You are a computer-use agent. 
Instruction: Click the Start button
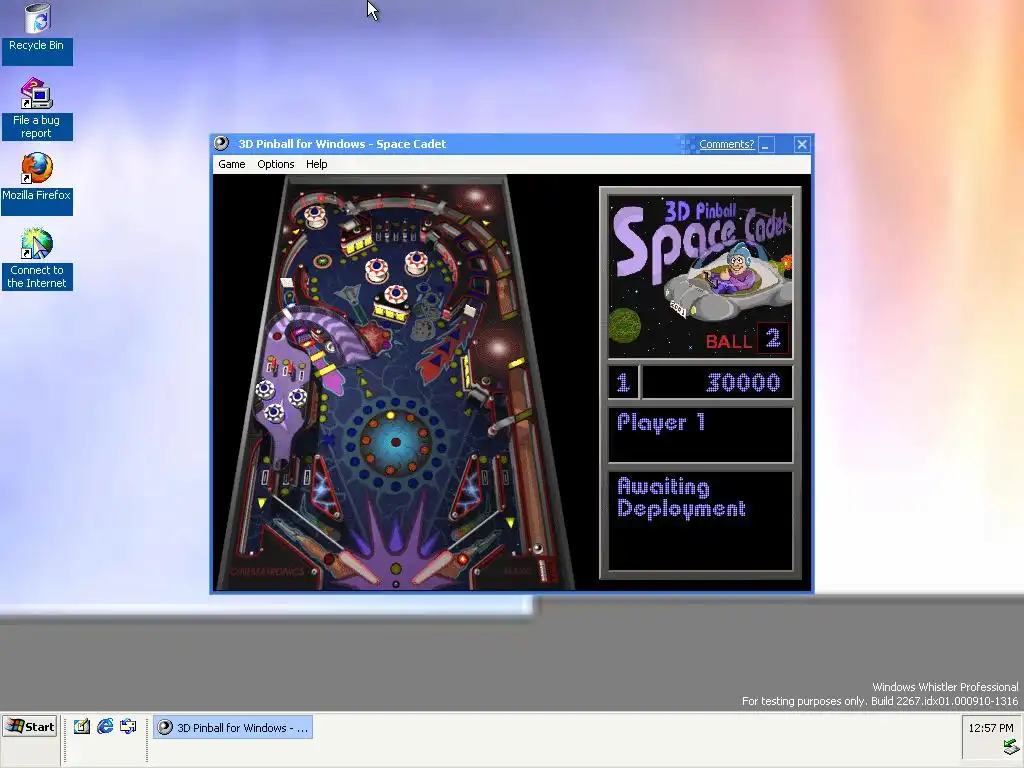pos(30,726)
